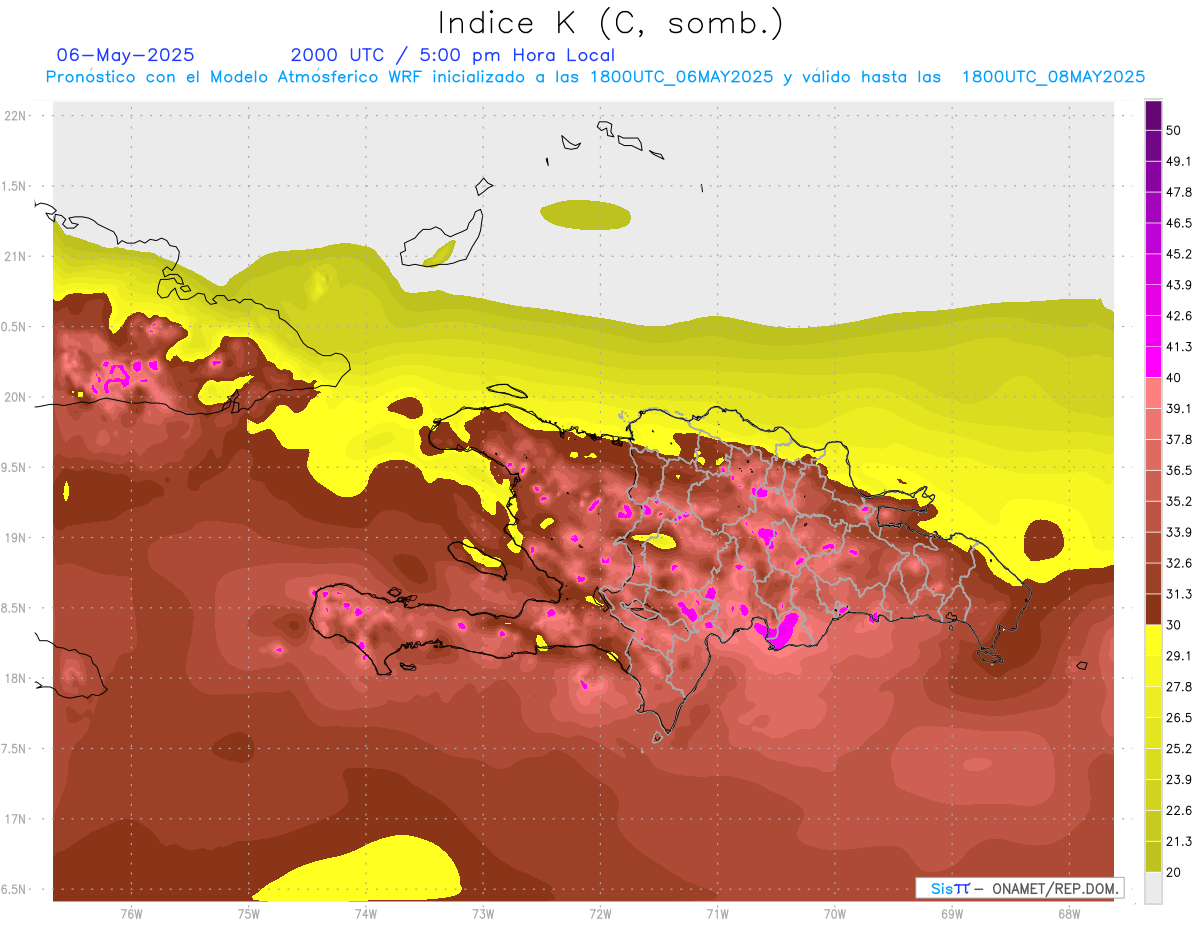Image resolution: width=1200 pixels, height=927 pixels.
Task: Click the colorbar value '20'
Action: coord(1173,873)
